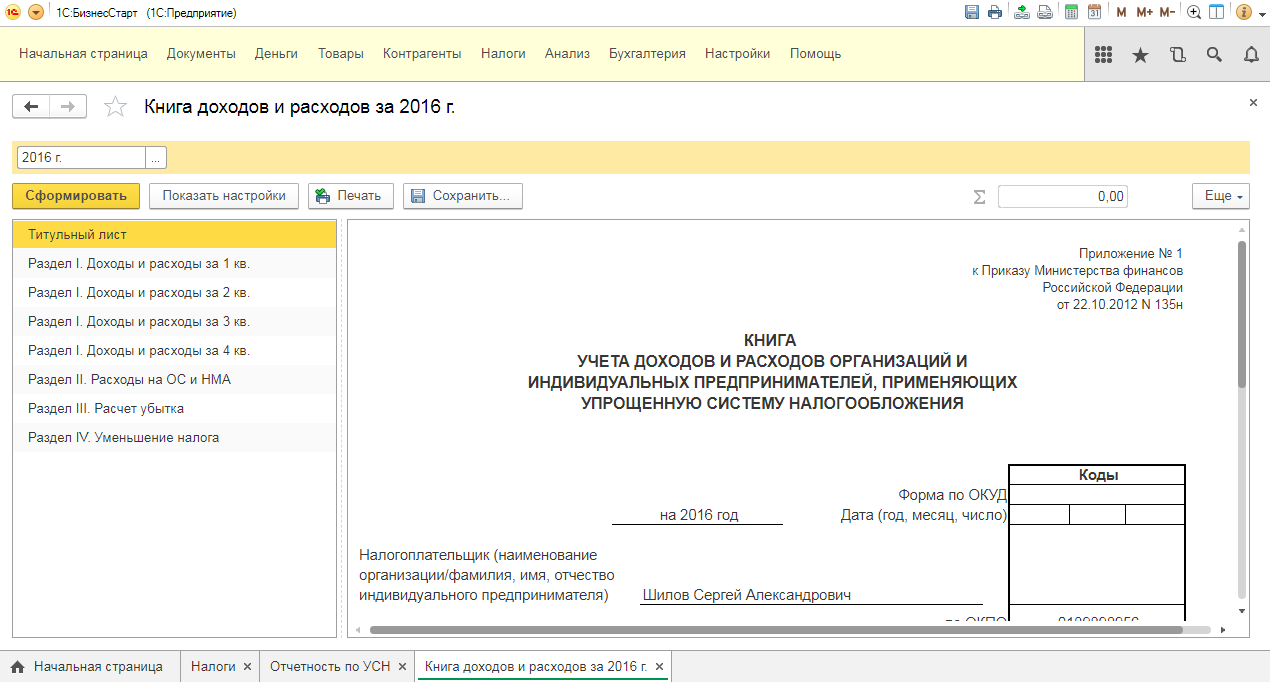
Task: Open the calculator icon in title bar
Action: (x=1072, y=12)
